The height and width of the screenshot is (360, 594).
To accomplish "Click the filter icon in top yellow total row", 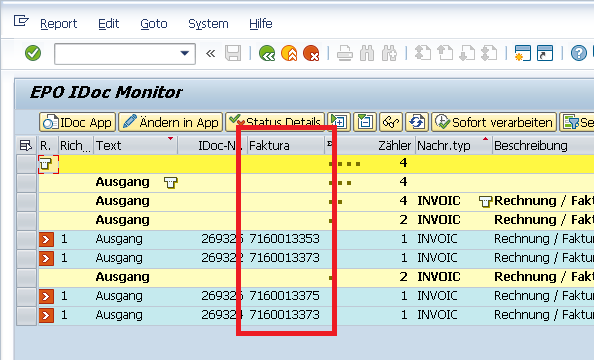I will pyautogui.click(x=46, y=164).
